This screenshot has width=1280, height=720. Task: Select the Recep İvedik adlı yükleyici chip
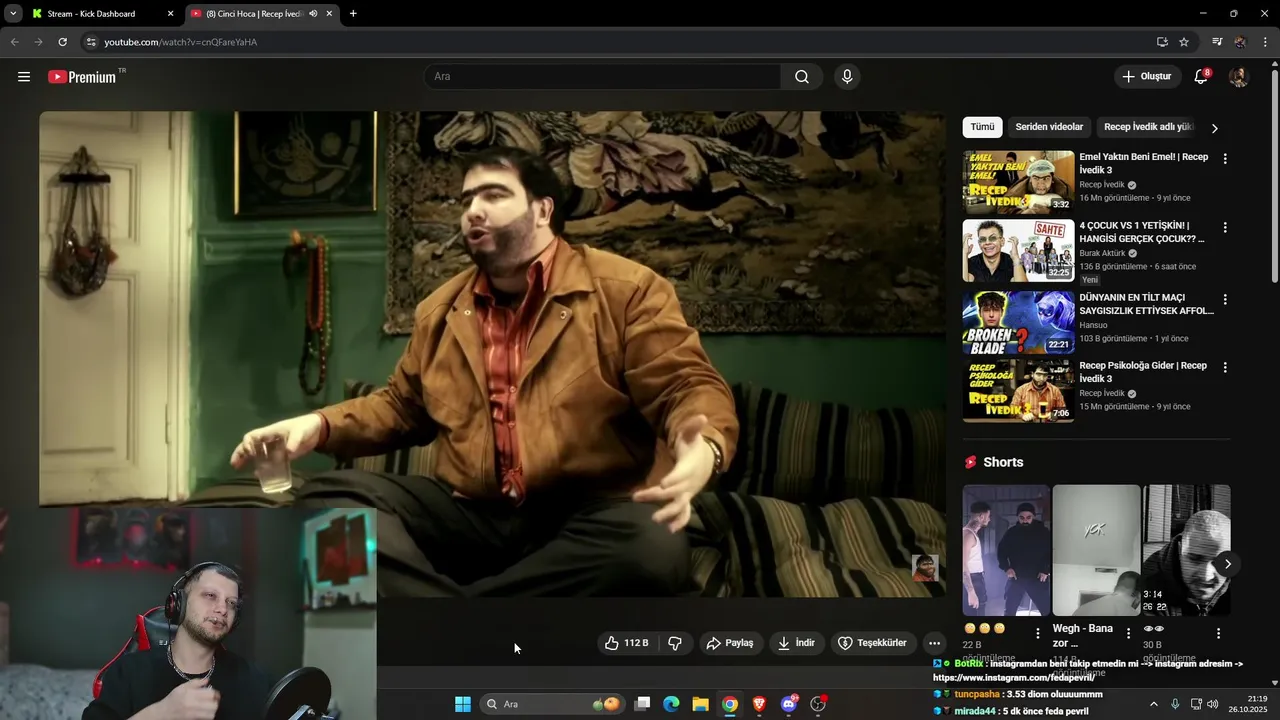(x=1148, y=127)
